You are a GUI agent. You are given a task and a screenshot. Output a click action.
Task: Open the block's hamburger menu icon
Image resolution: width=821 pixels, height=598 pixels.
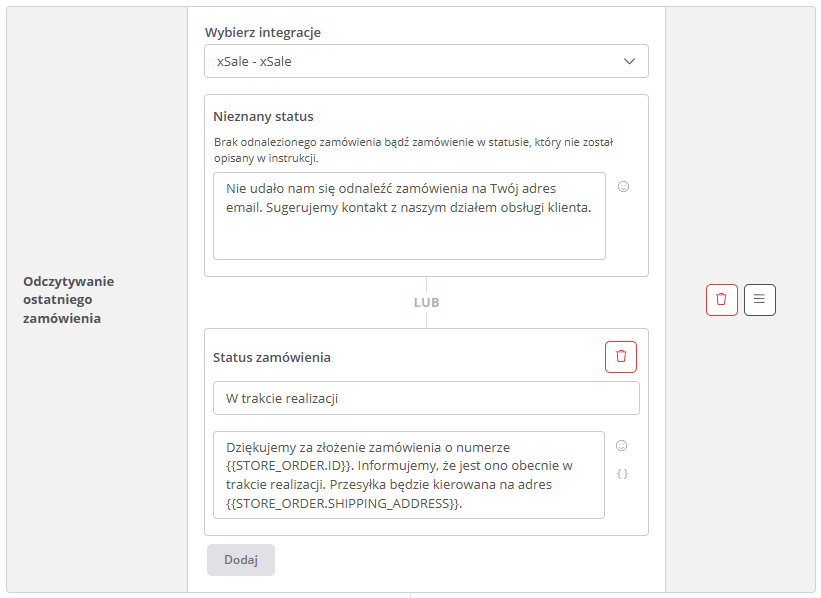coord(759,300)
